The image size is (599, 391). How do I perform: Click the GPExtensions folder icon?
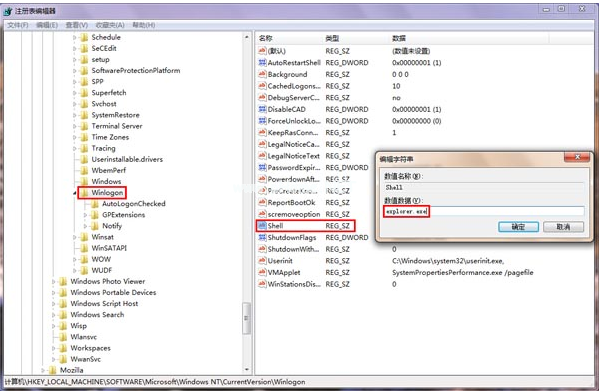(95, 215)
